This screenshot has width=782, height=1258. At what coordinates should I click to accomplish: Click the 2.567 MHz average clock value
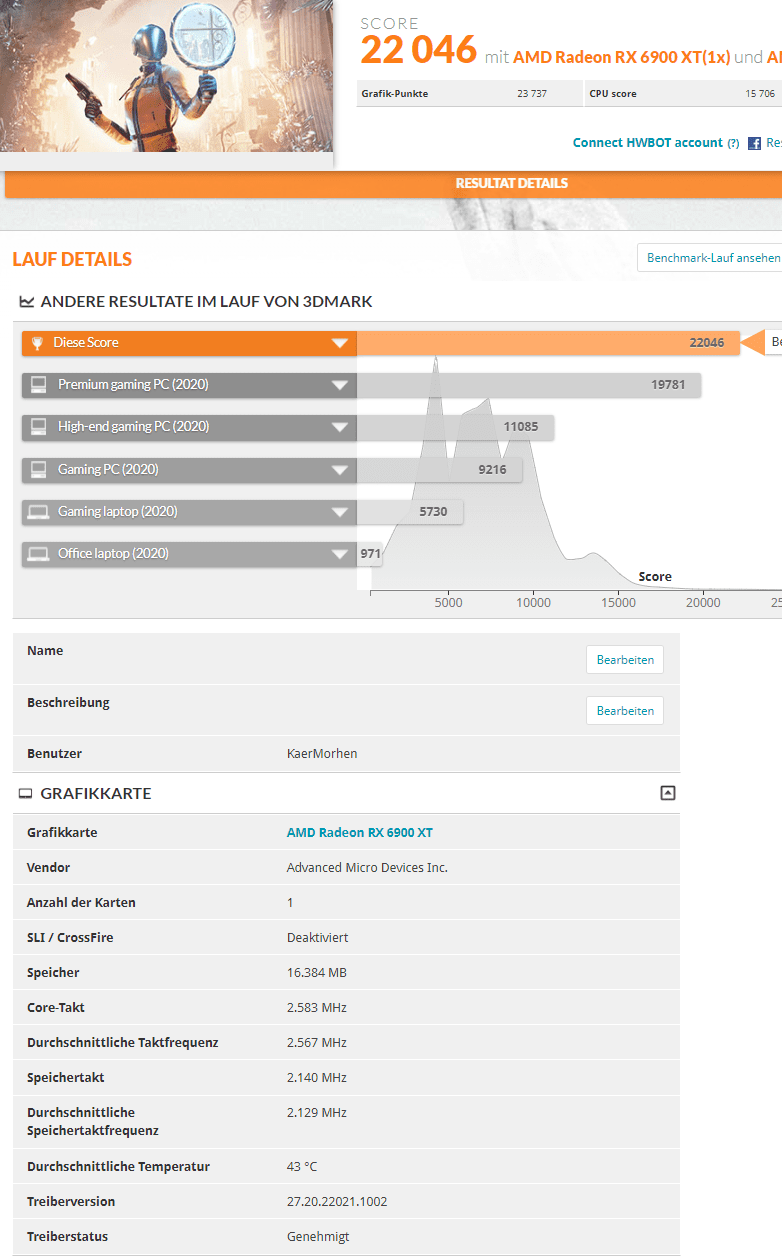tap(316, 1043)
